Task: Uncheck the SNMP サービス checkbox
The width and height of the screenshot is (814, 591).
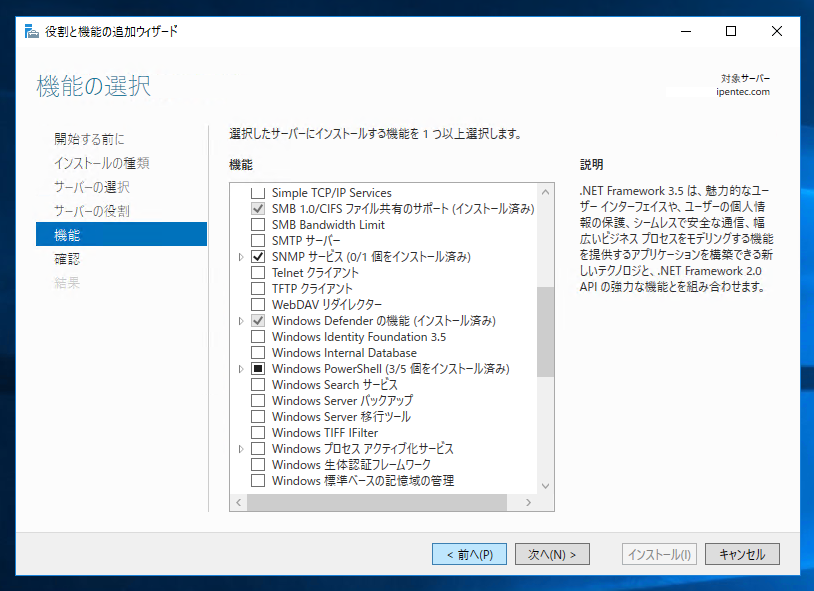Action: pyautogui.click(x=258, y=257)
